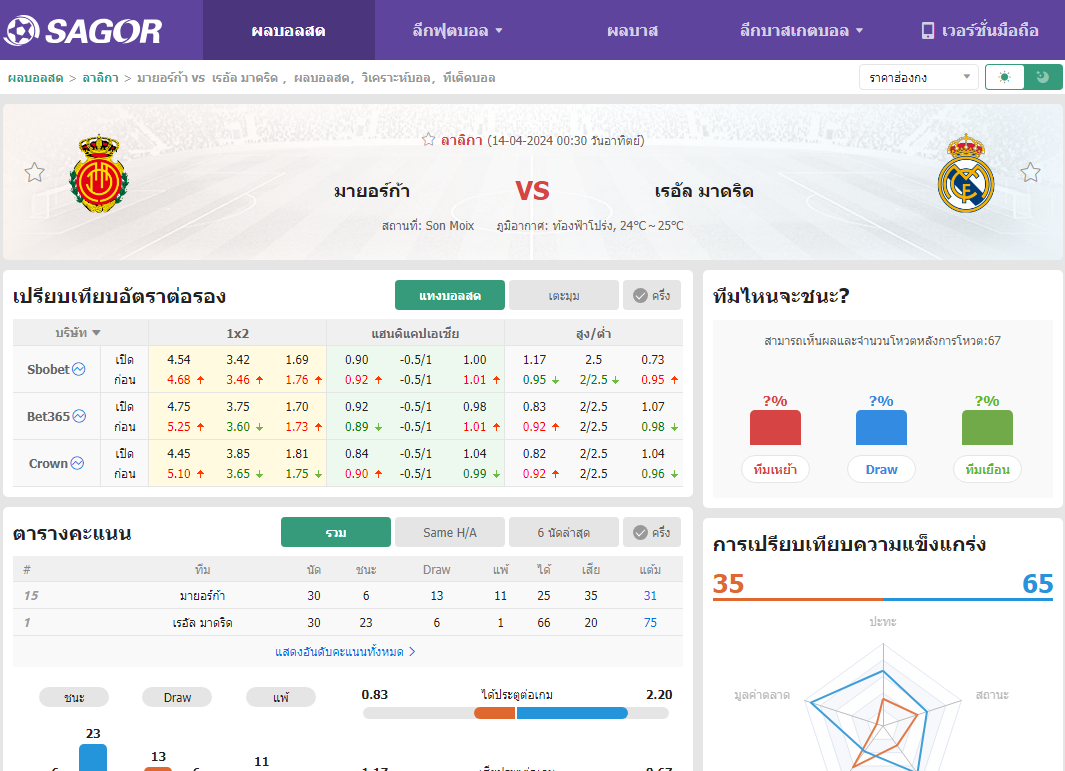Click the goals scored per game comparison bar
This screenshot has height=771, width=1065.
coord(516,713)
